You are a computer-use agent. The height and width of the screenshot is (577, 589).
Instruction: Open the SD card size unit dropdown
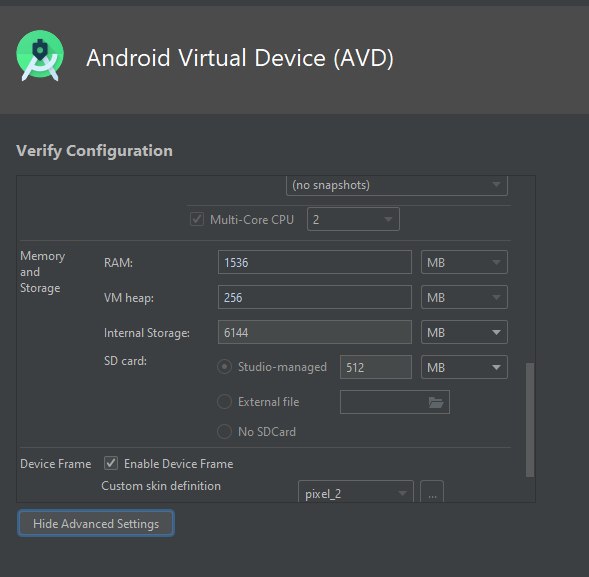pyautogui.click(x=464, y=367)
